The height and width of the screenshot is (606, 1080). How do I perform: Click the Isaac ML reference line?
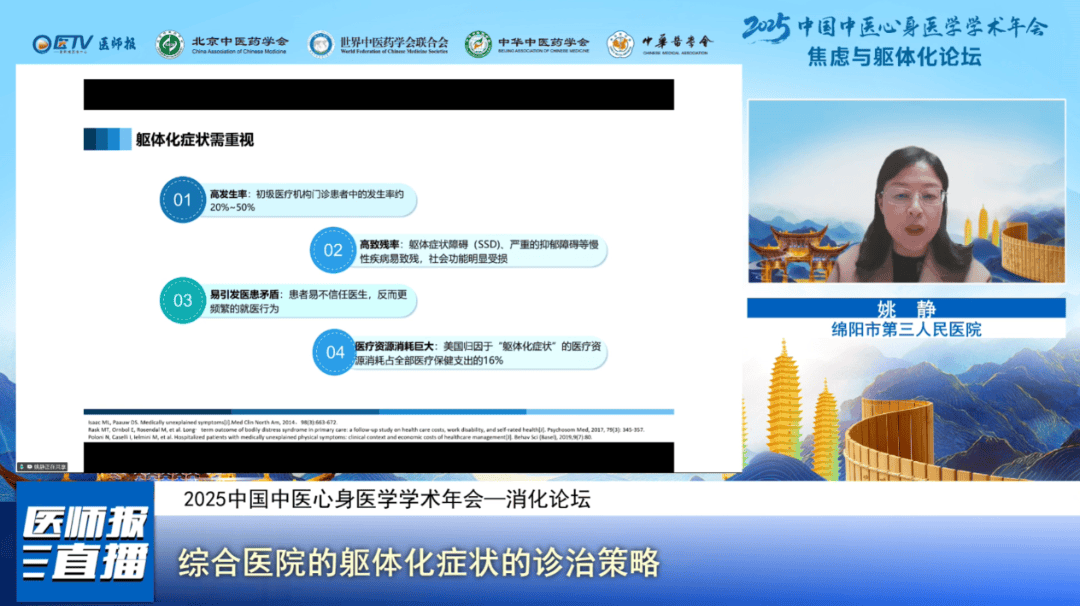click(x=213, y=422)
